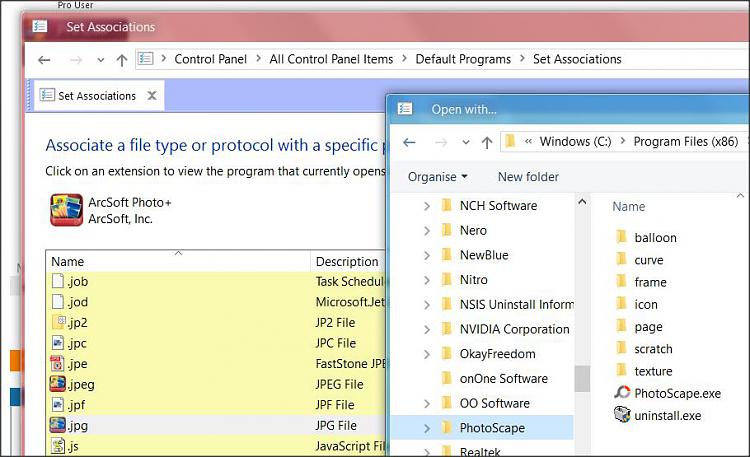The image size is (750, 457).
Task: Click Program Files (x86) in path
Action: [x=686, y=142]
